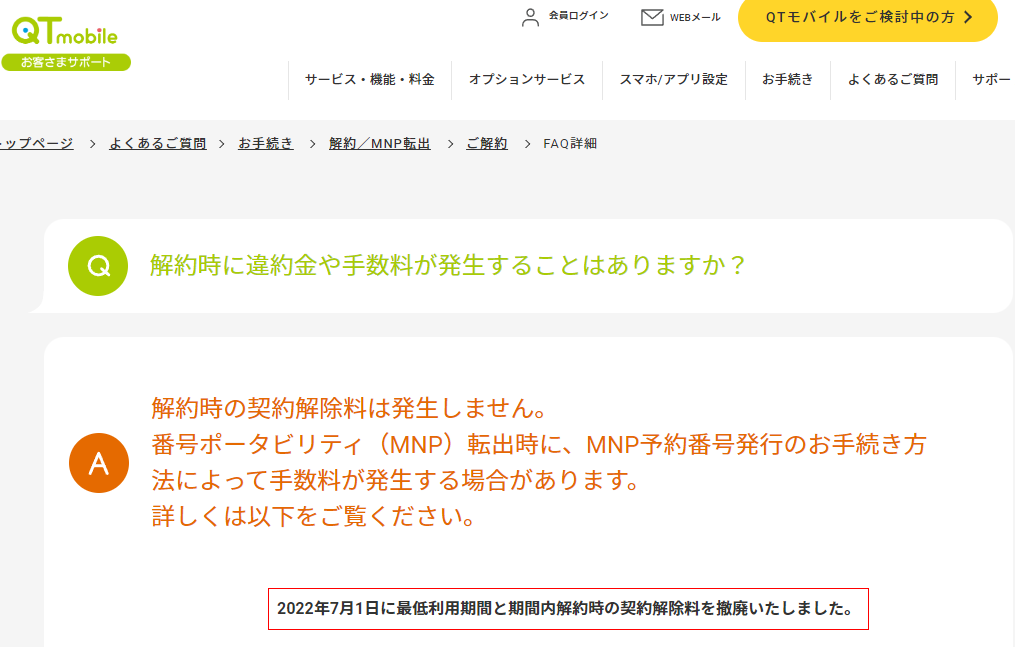Click QTモバイルをご検討中の方 yellow button

click(x=867, y=18)
